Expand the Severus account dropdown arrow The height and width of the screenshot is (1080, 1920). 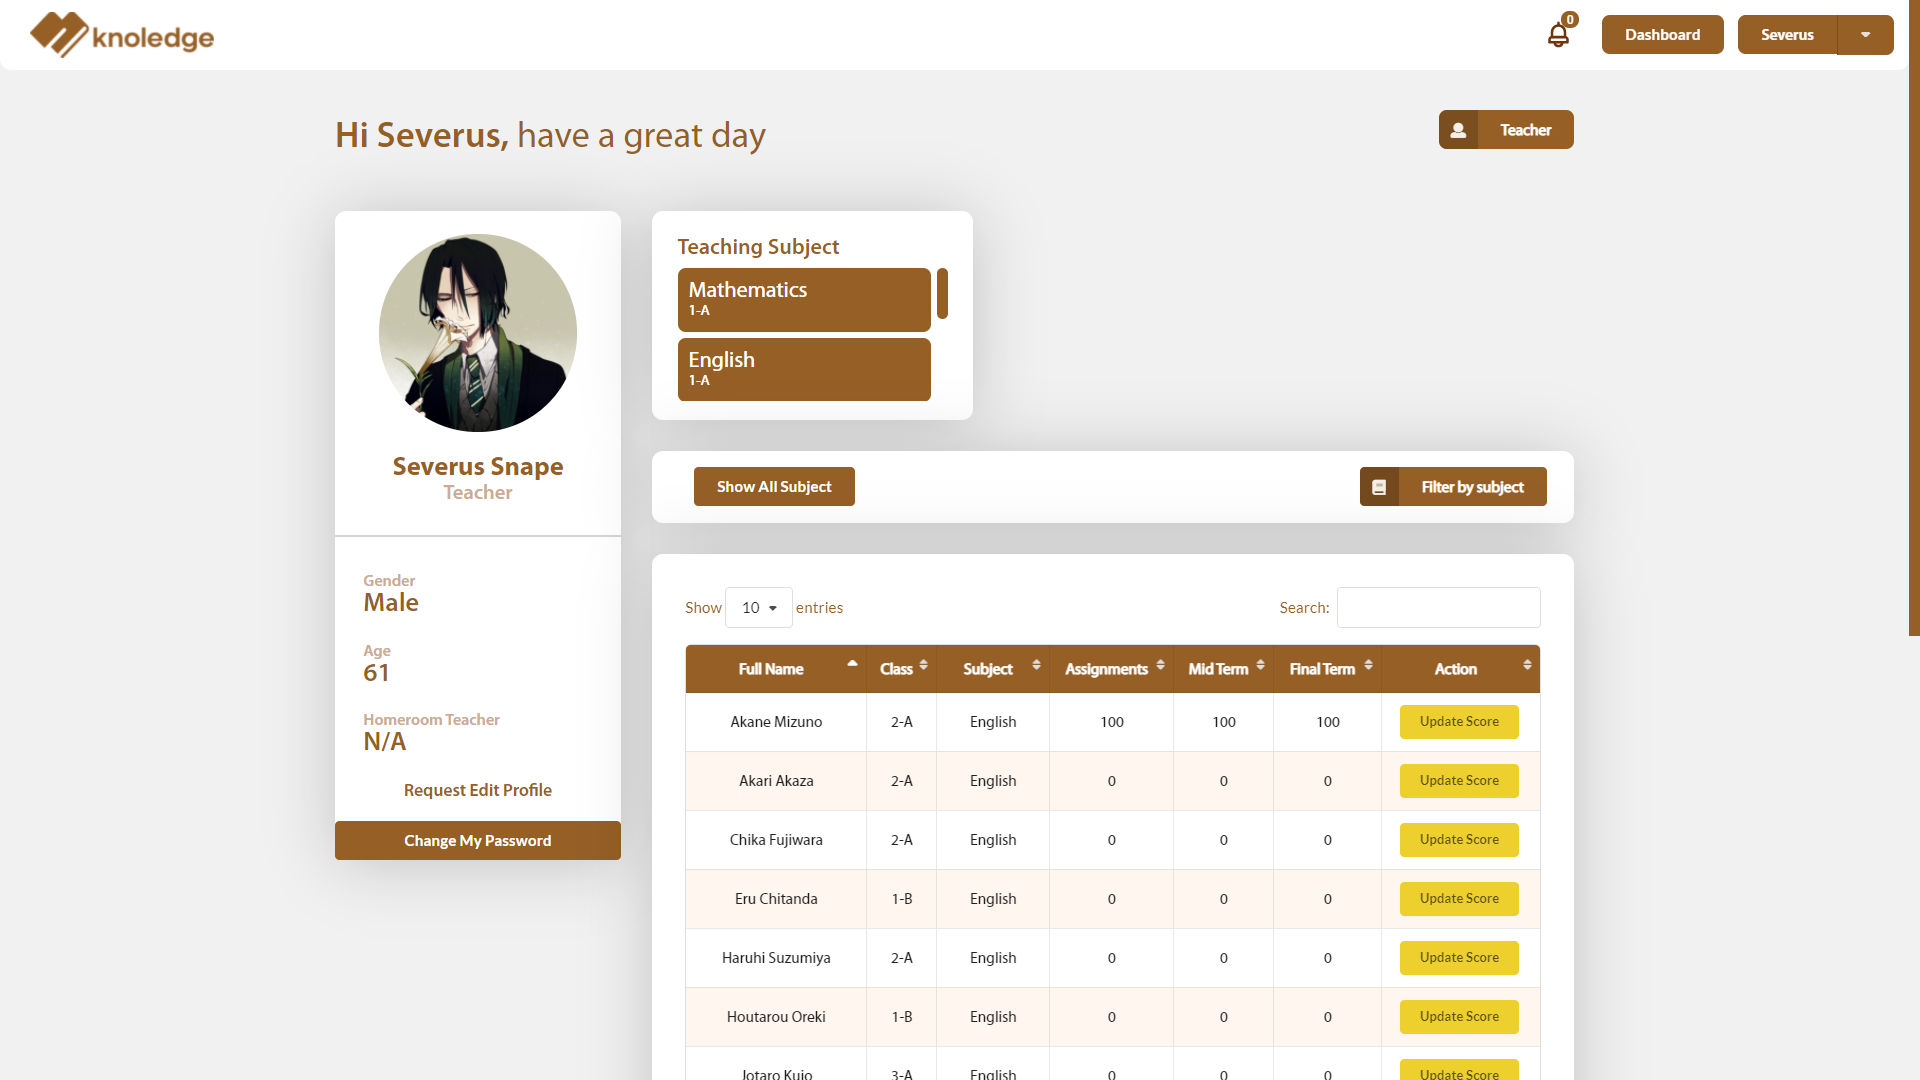(x=1866, y=34)
